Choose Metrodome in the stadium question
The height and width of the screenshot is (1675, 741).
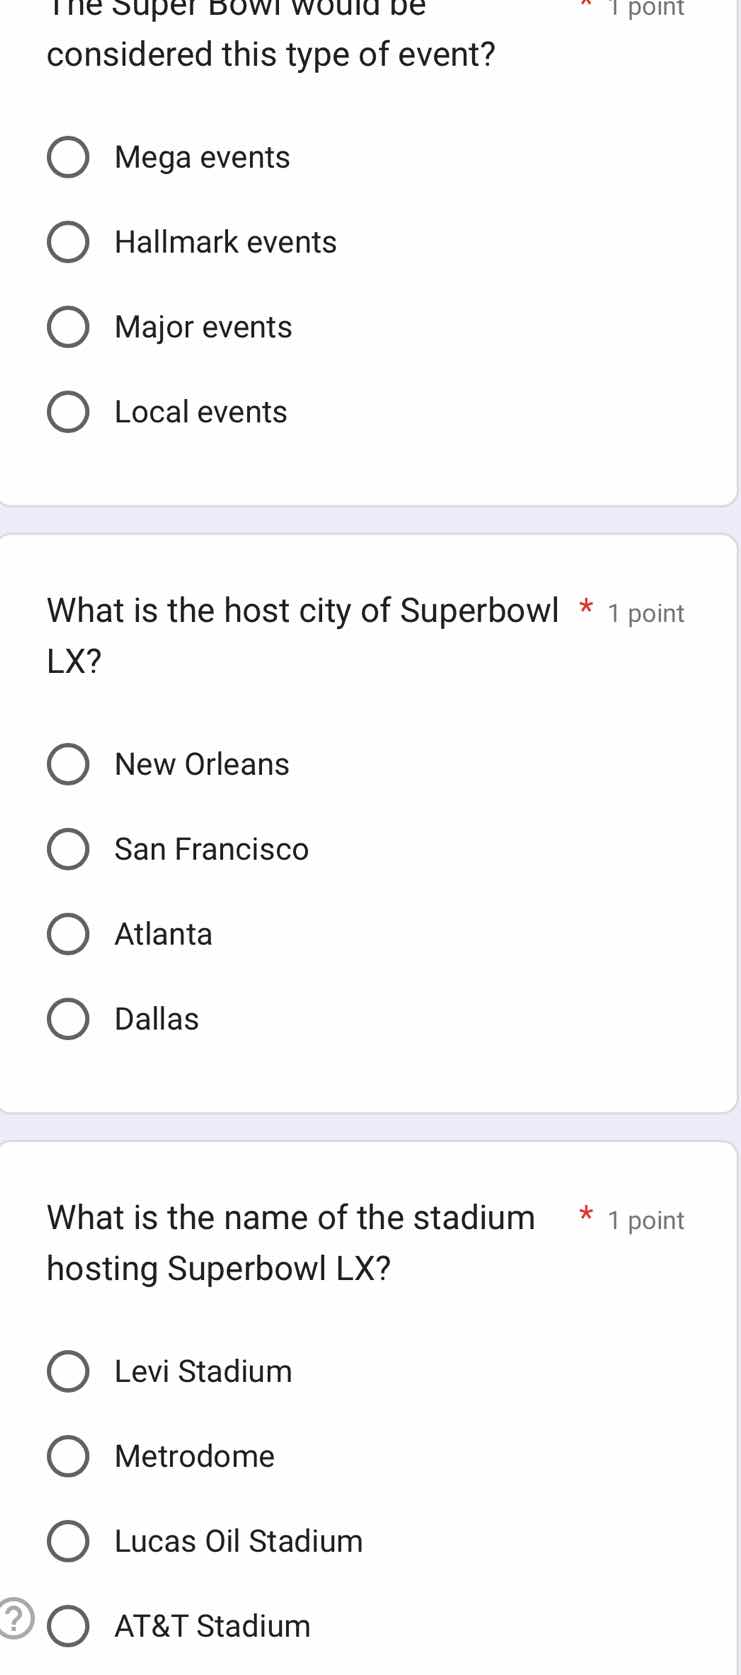point(67,1456)
